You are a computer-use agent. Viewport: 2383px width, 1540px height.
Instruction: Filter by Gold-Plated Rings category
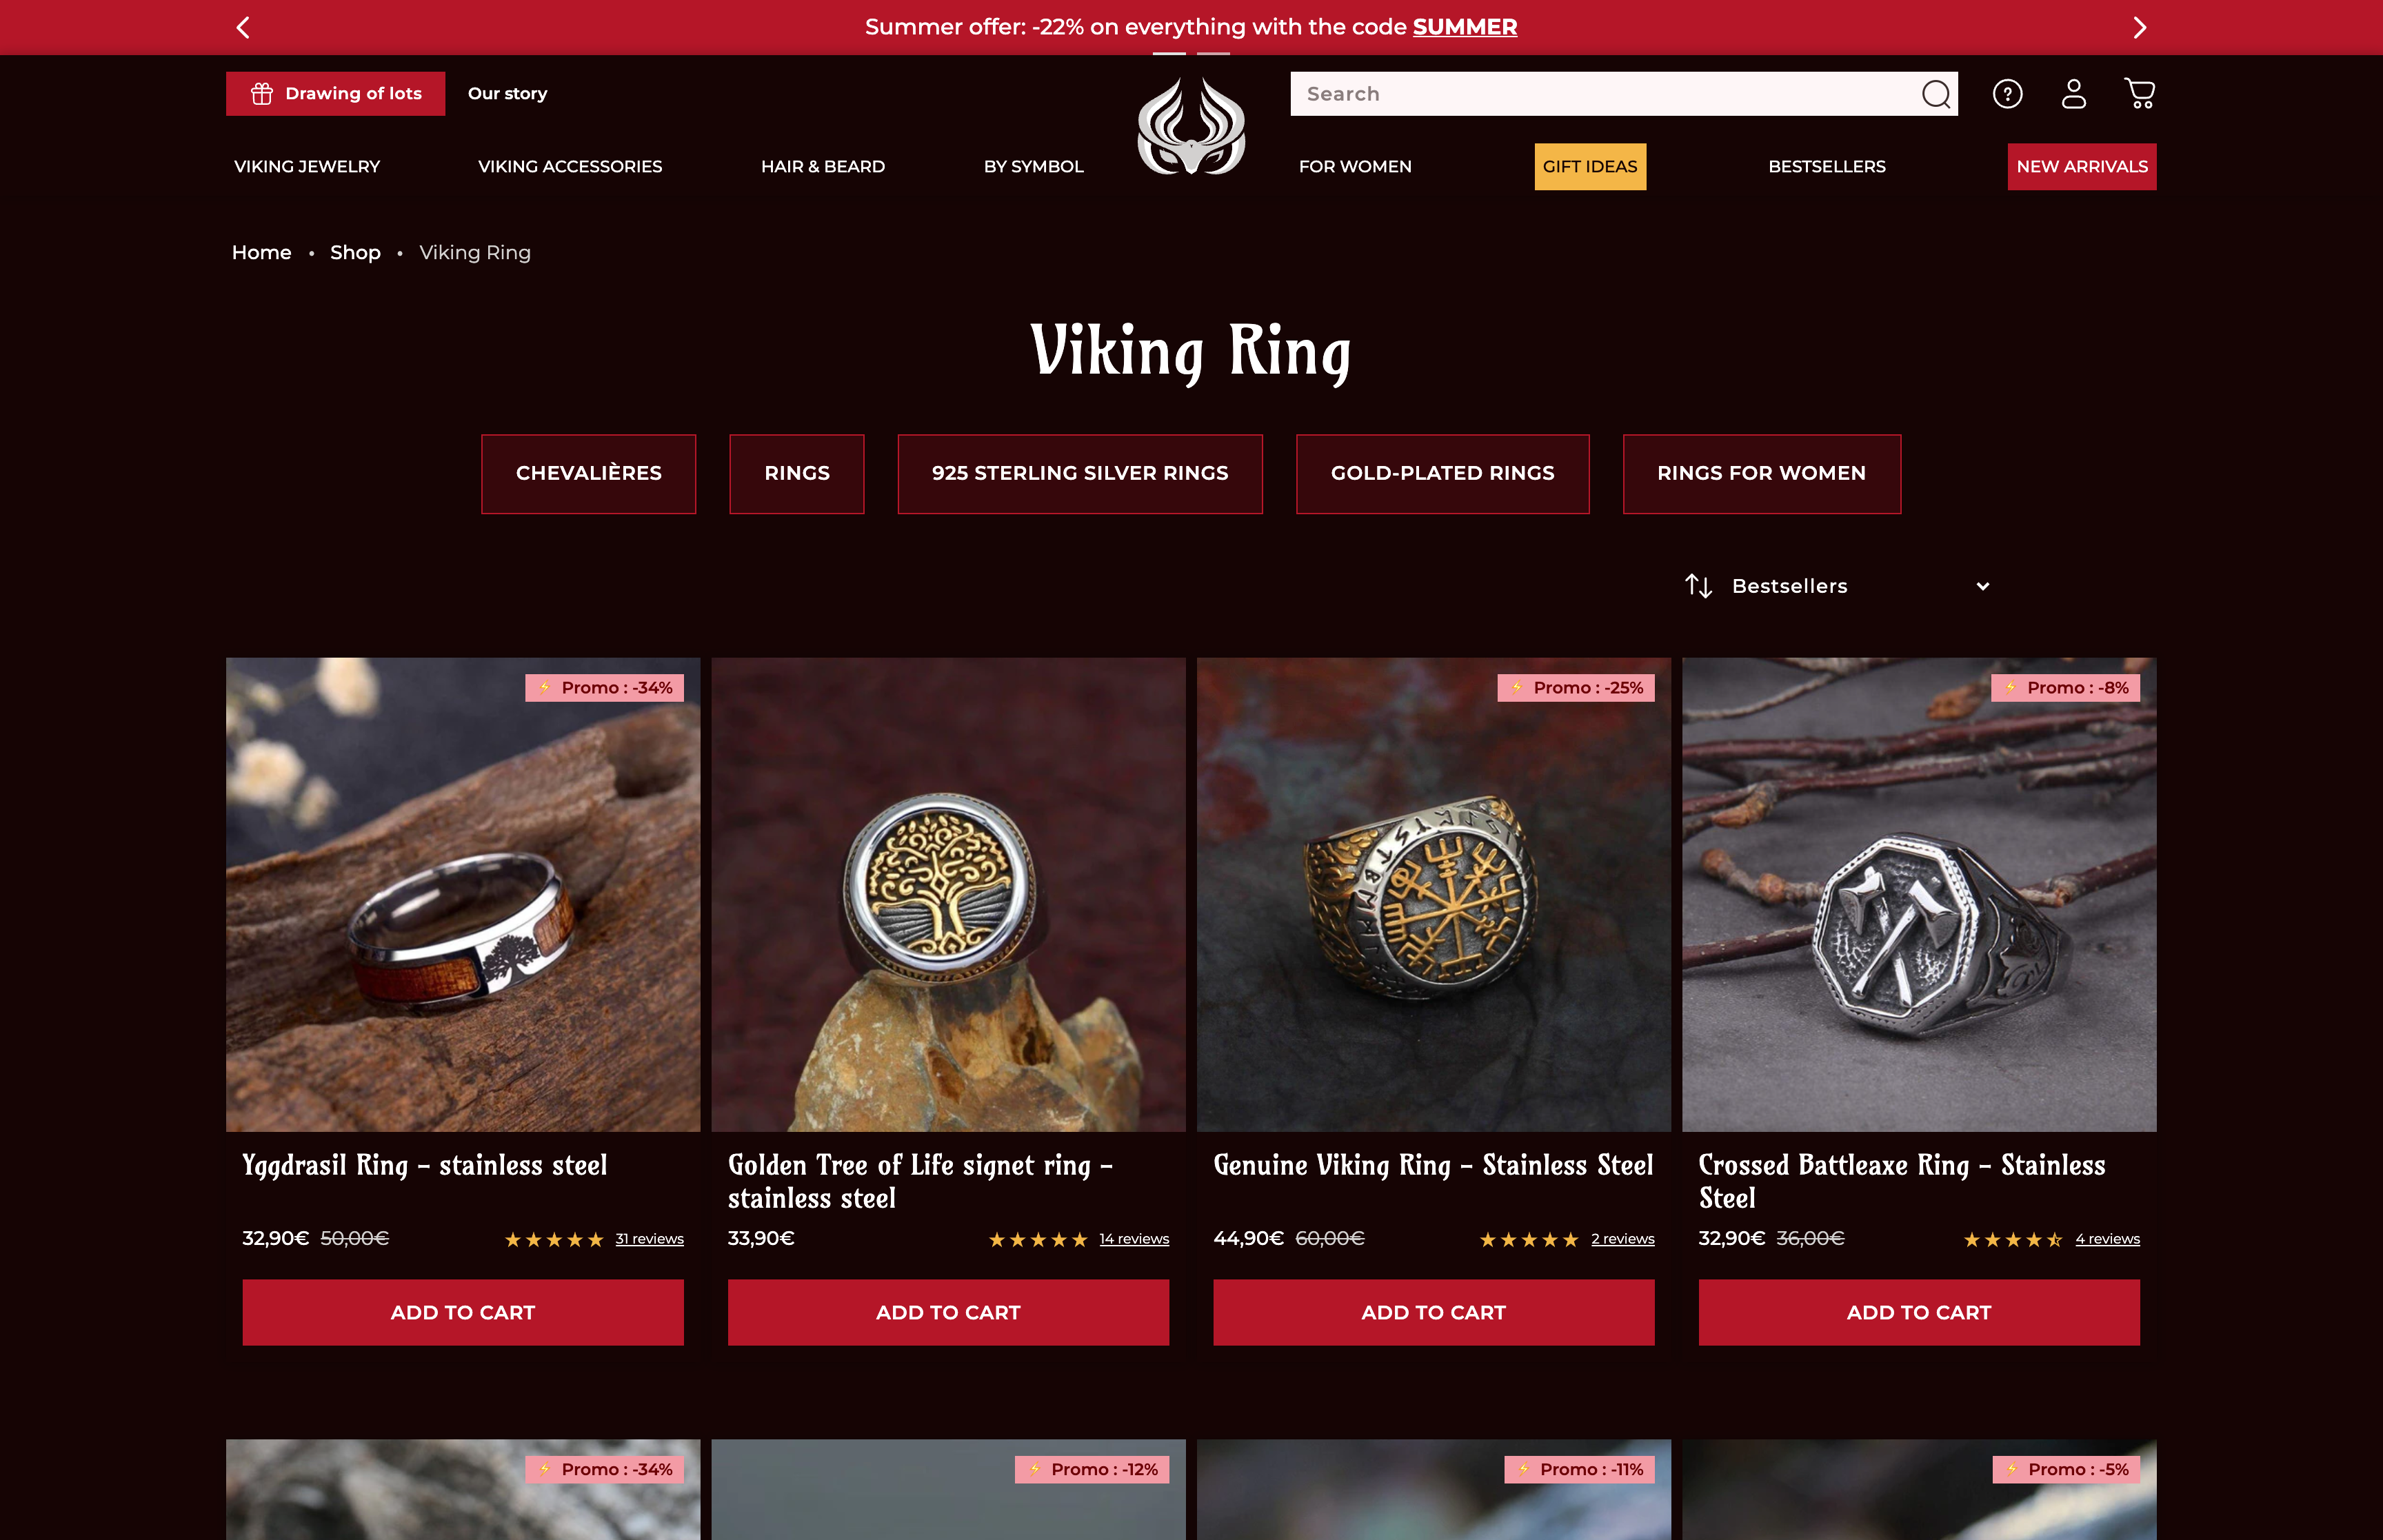point(1442,474)
